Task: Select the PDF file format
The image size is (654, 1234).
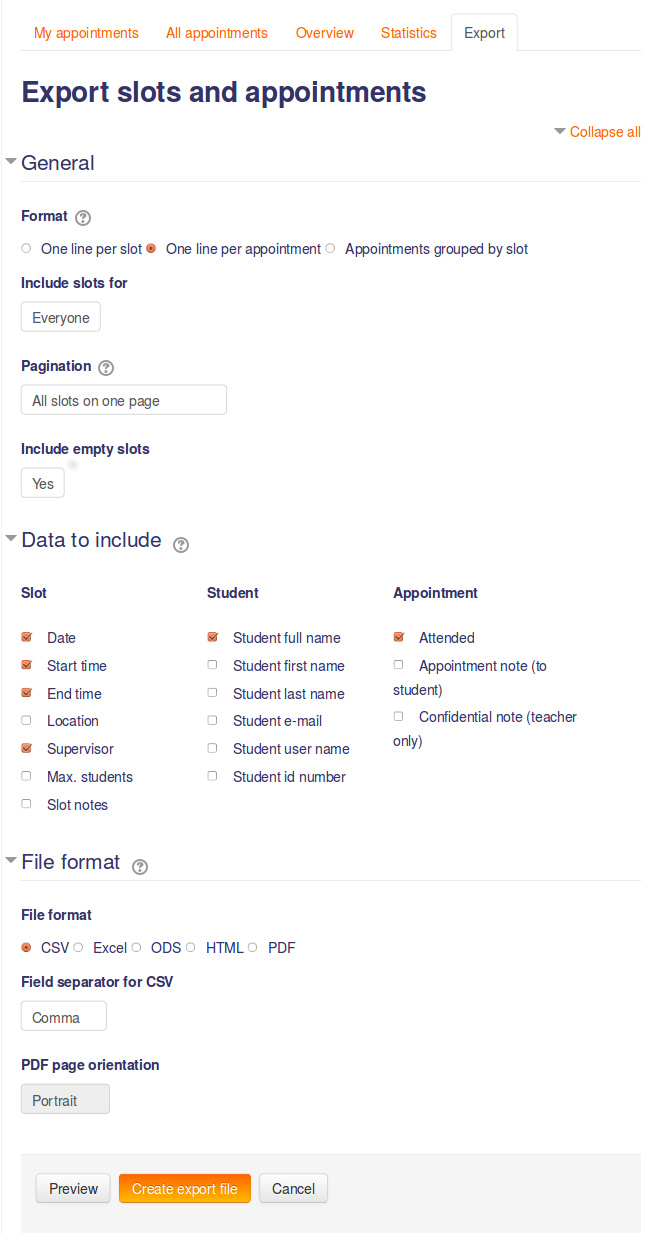Action: pyautogui.click(x=252, y=946)
